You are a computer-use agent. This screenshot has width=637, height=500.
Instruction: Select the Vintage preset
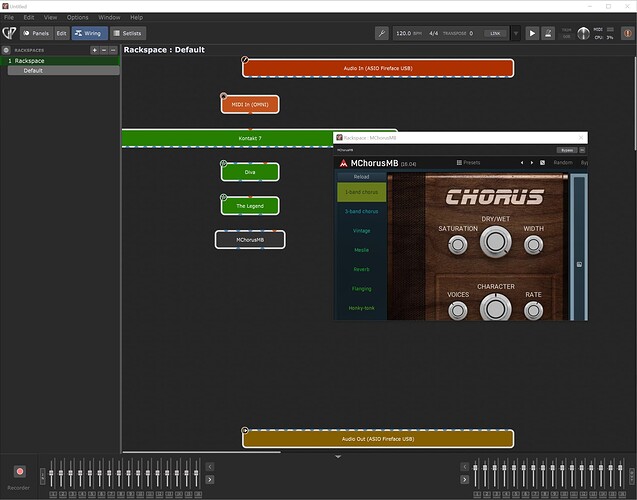pos(361,231)
